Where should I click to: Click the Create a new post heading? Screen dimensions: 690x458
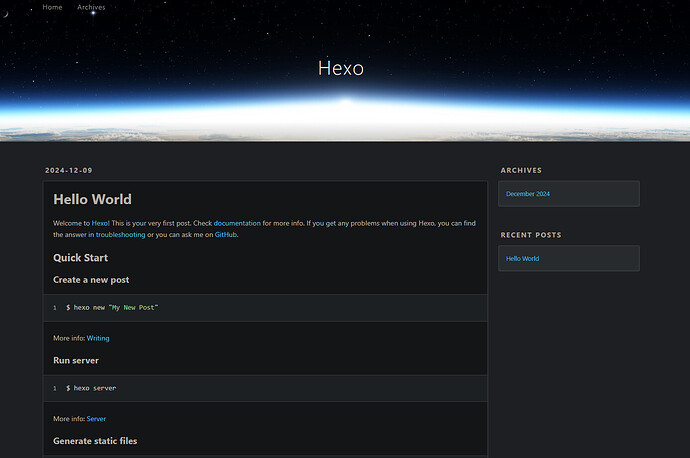[x=91, y=280]
